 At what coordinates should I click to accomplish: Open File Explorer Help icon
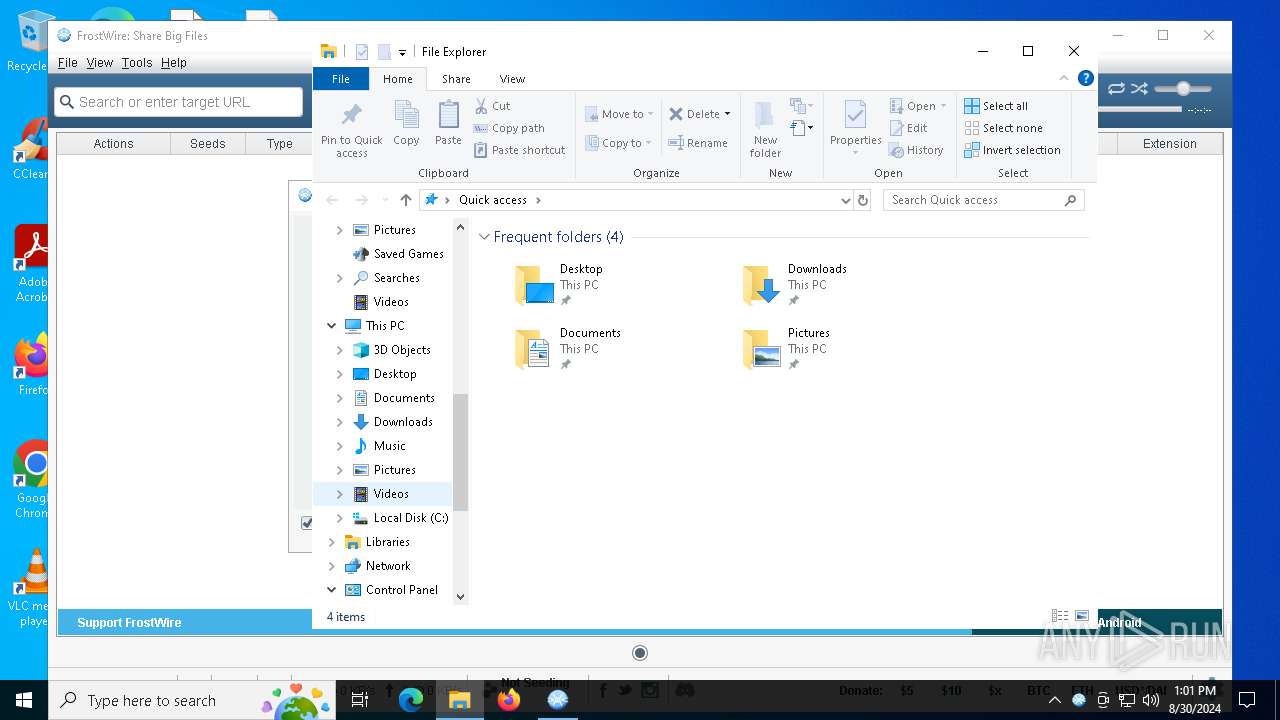click(1085, 78)
